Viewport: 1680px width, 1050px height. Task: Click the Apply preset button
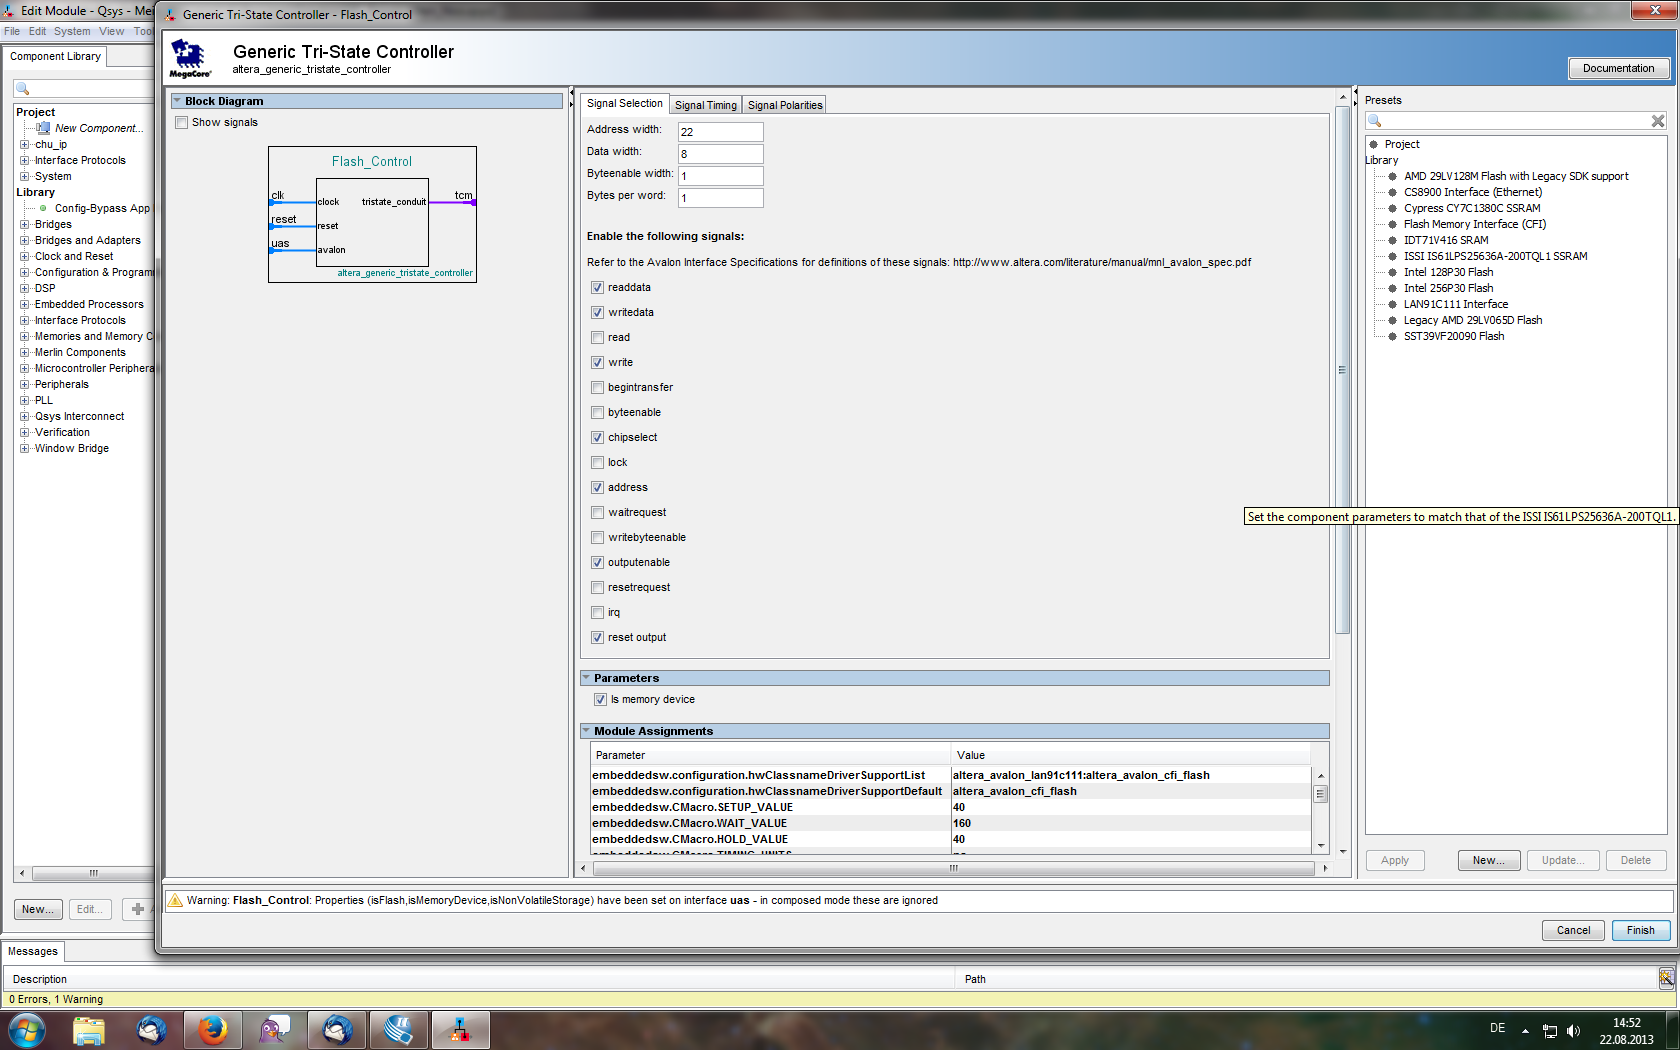click(1394, 860)
